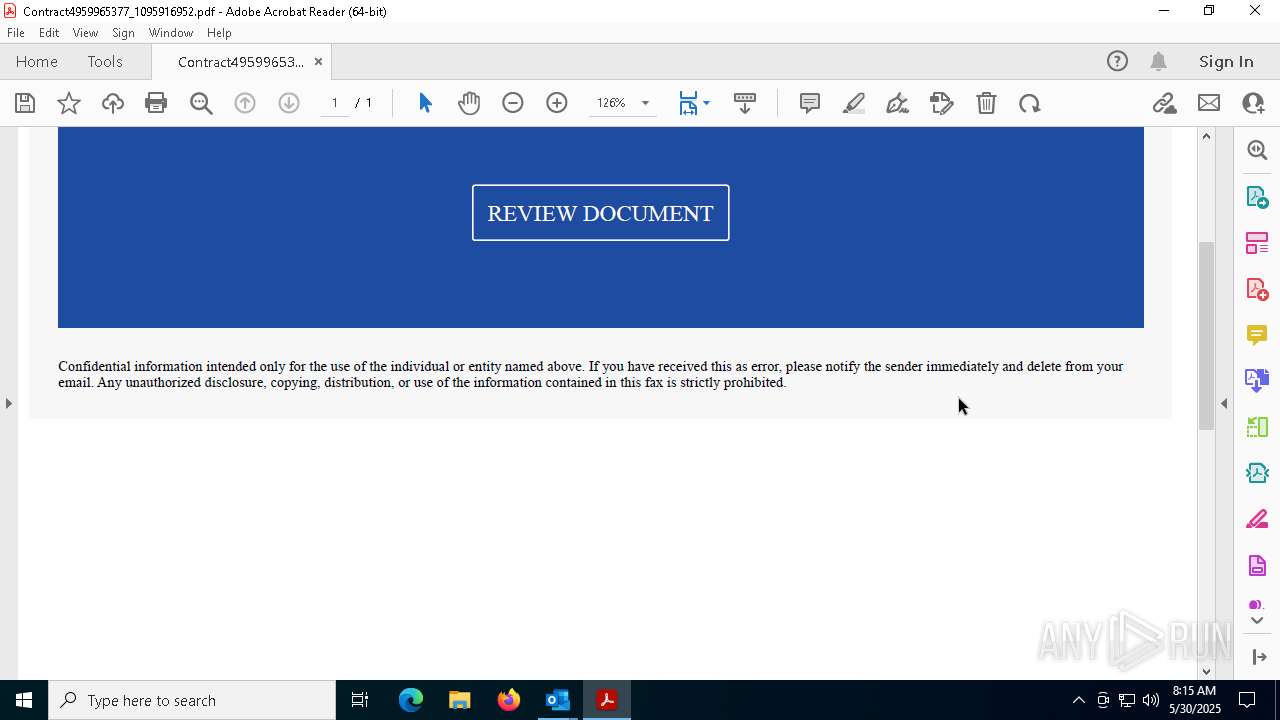Select the hand pan tool
Screen dimensions: 1280x720
coord(469,103)
